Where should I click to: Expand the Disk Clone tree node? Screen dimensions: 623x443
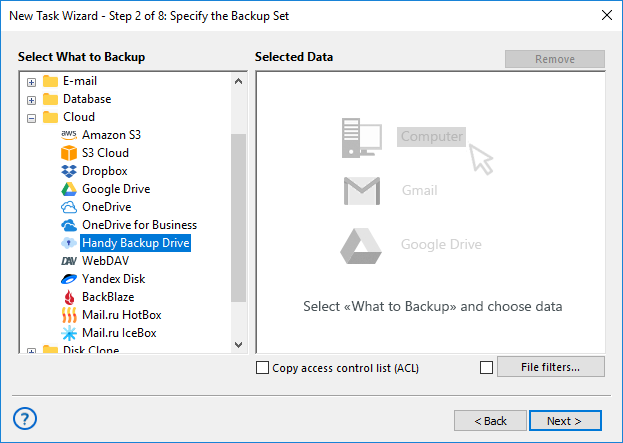point(31,351)
